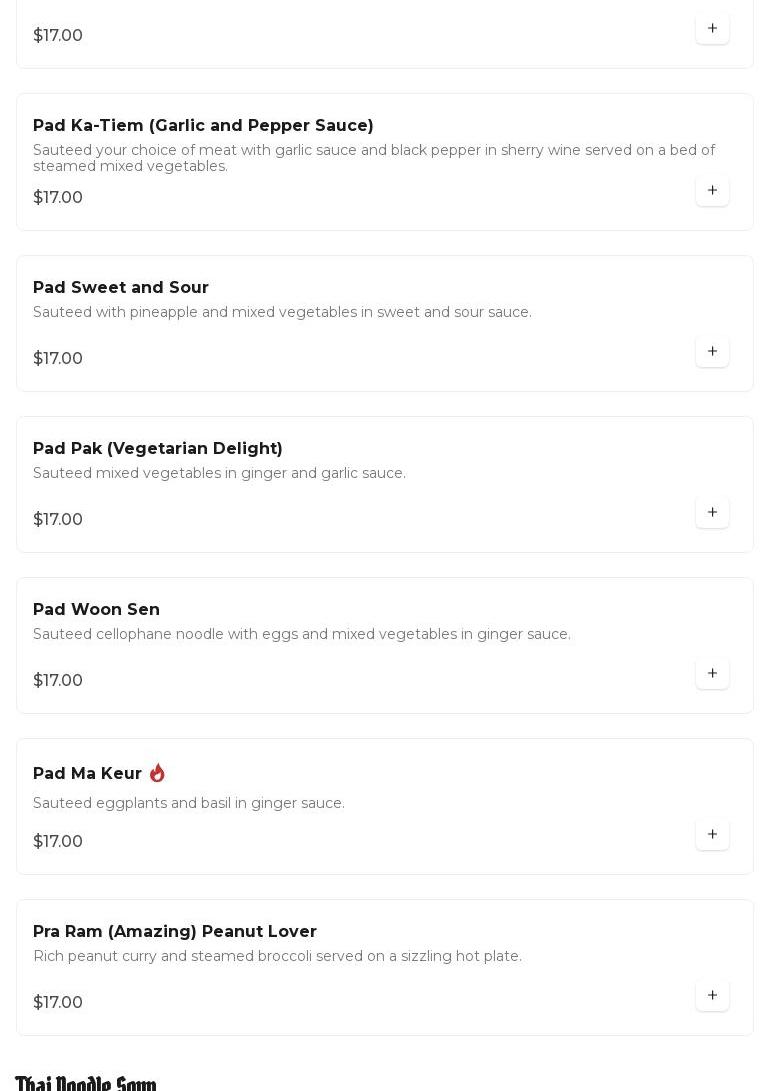Click the spicy flame icon beside Pad Ma Keur
The image size is (770, 1091).
click(x=157, y=773)
